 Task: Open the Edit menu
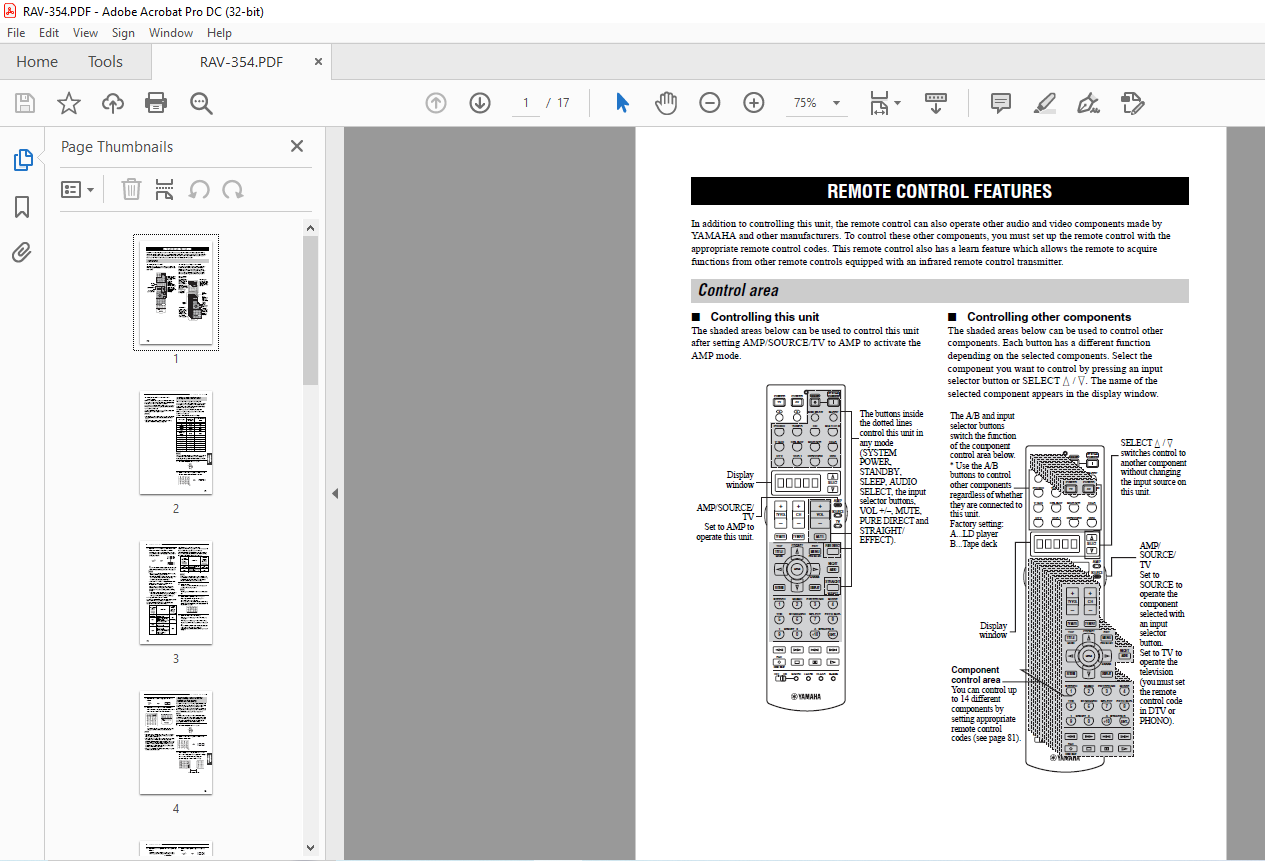pos(49,33)
